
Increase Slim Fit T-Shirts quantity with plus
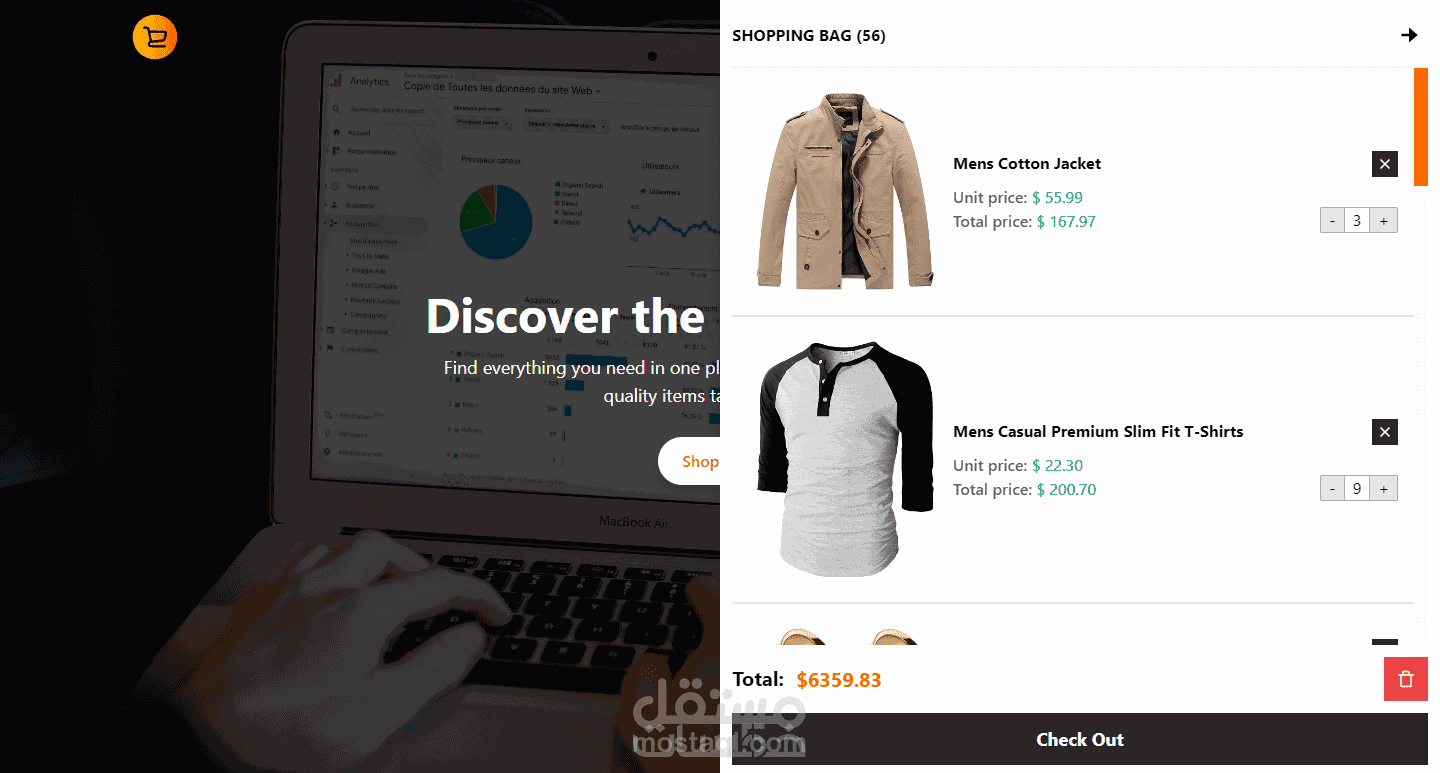pos(1383,489)
